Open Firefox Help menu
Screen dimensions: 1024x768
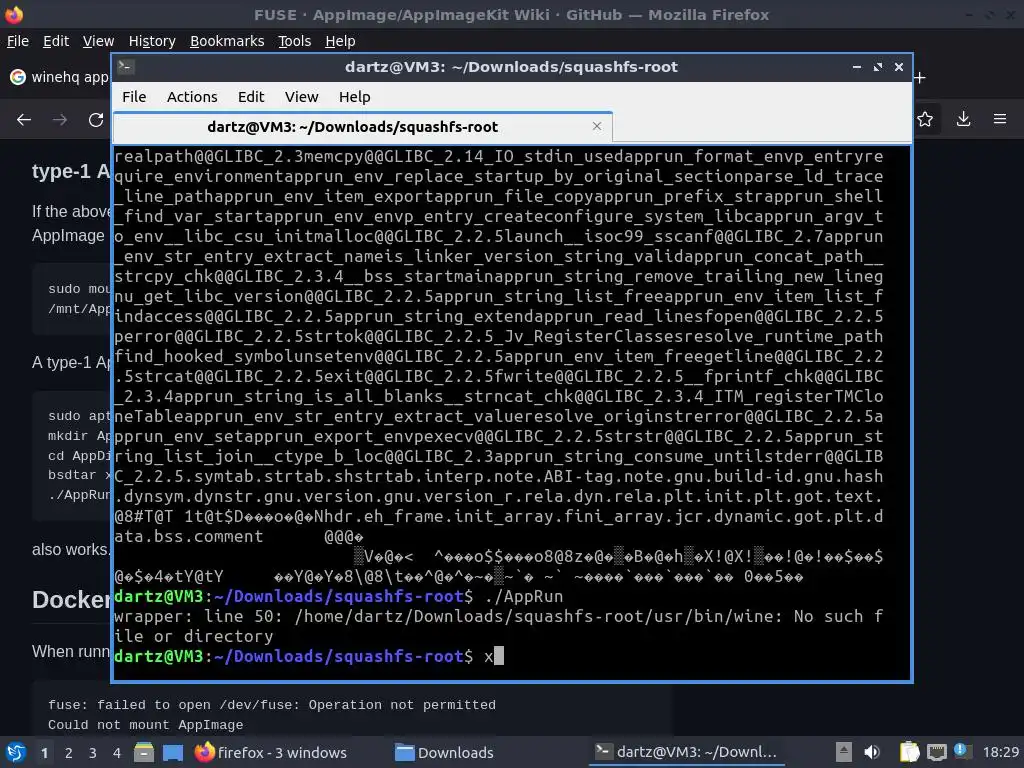340,41
